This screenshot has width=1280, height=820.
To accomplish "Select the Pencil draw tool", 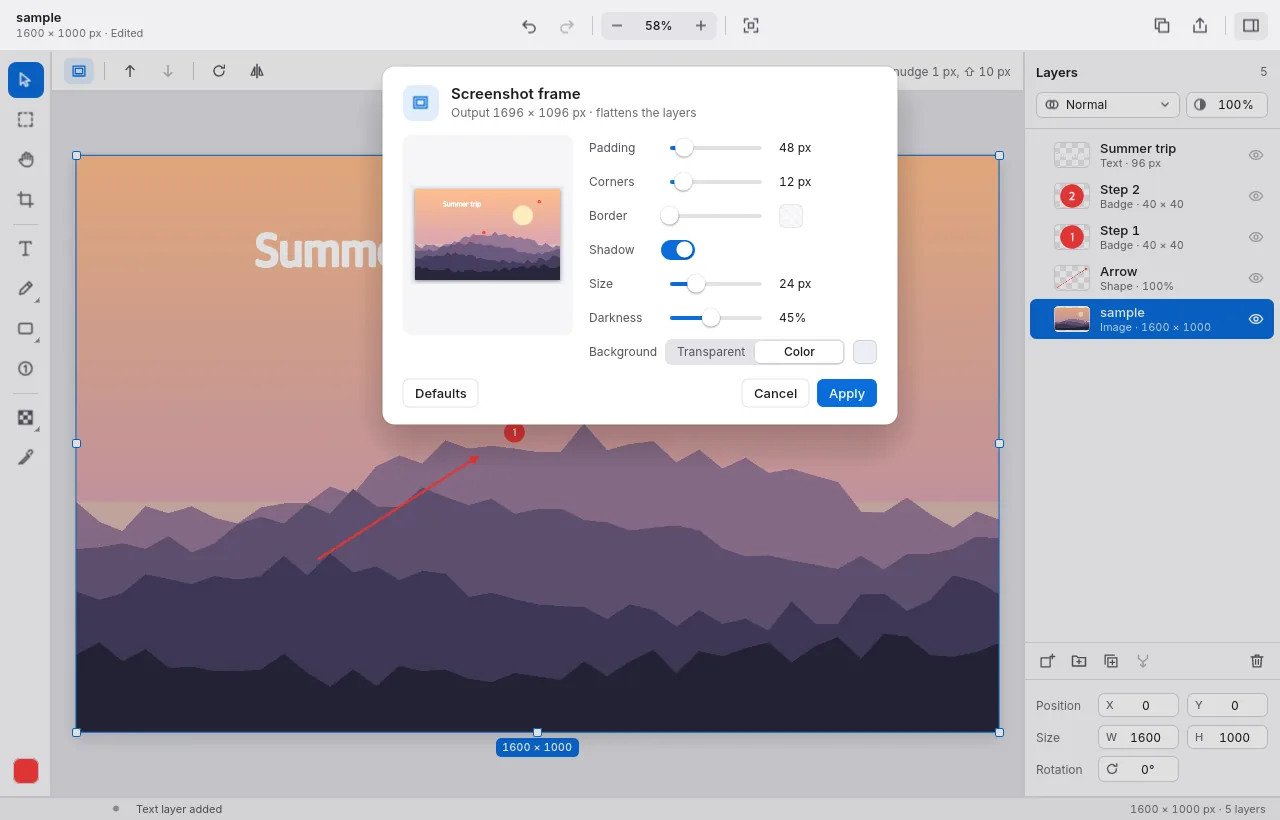I will click(26, 289).
